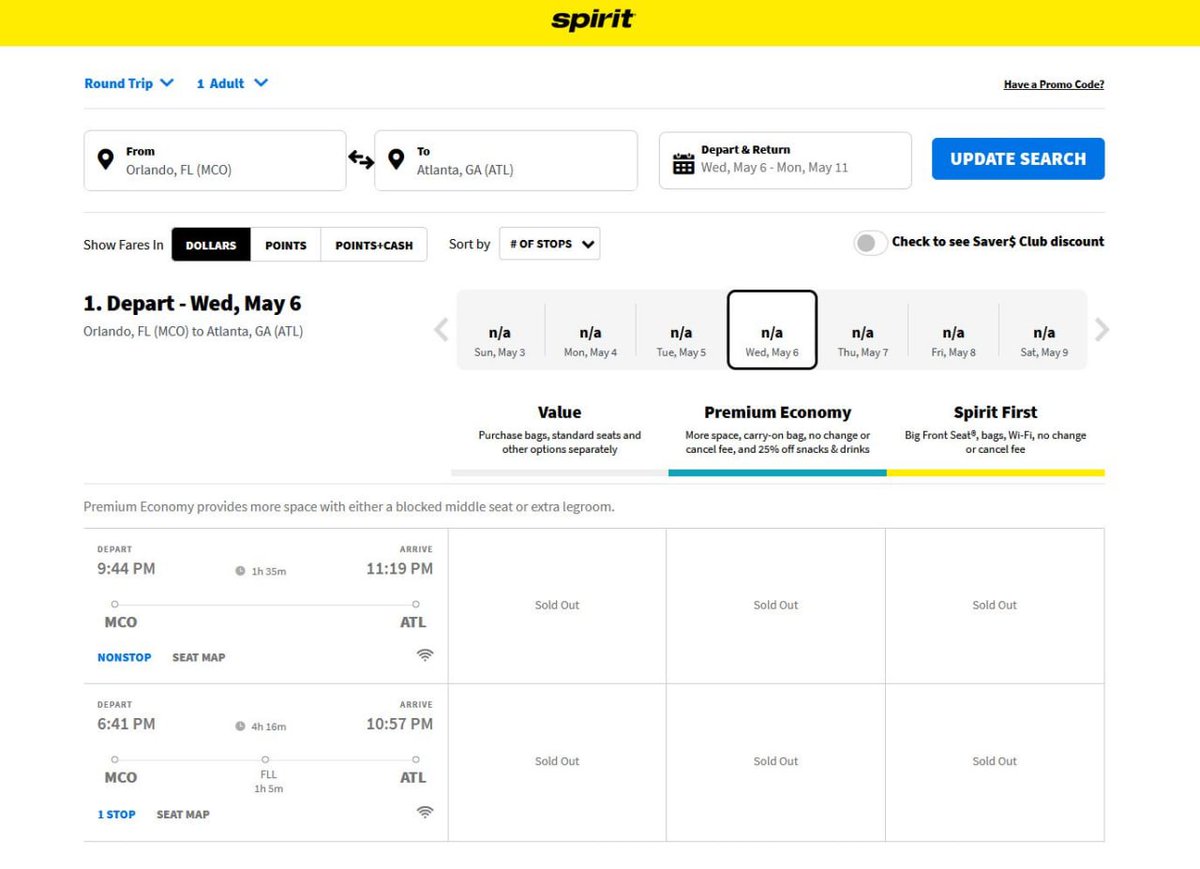
Task: Open the 1 Adult passenger dropdown
Action: point(232,83)
